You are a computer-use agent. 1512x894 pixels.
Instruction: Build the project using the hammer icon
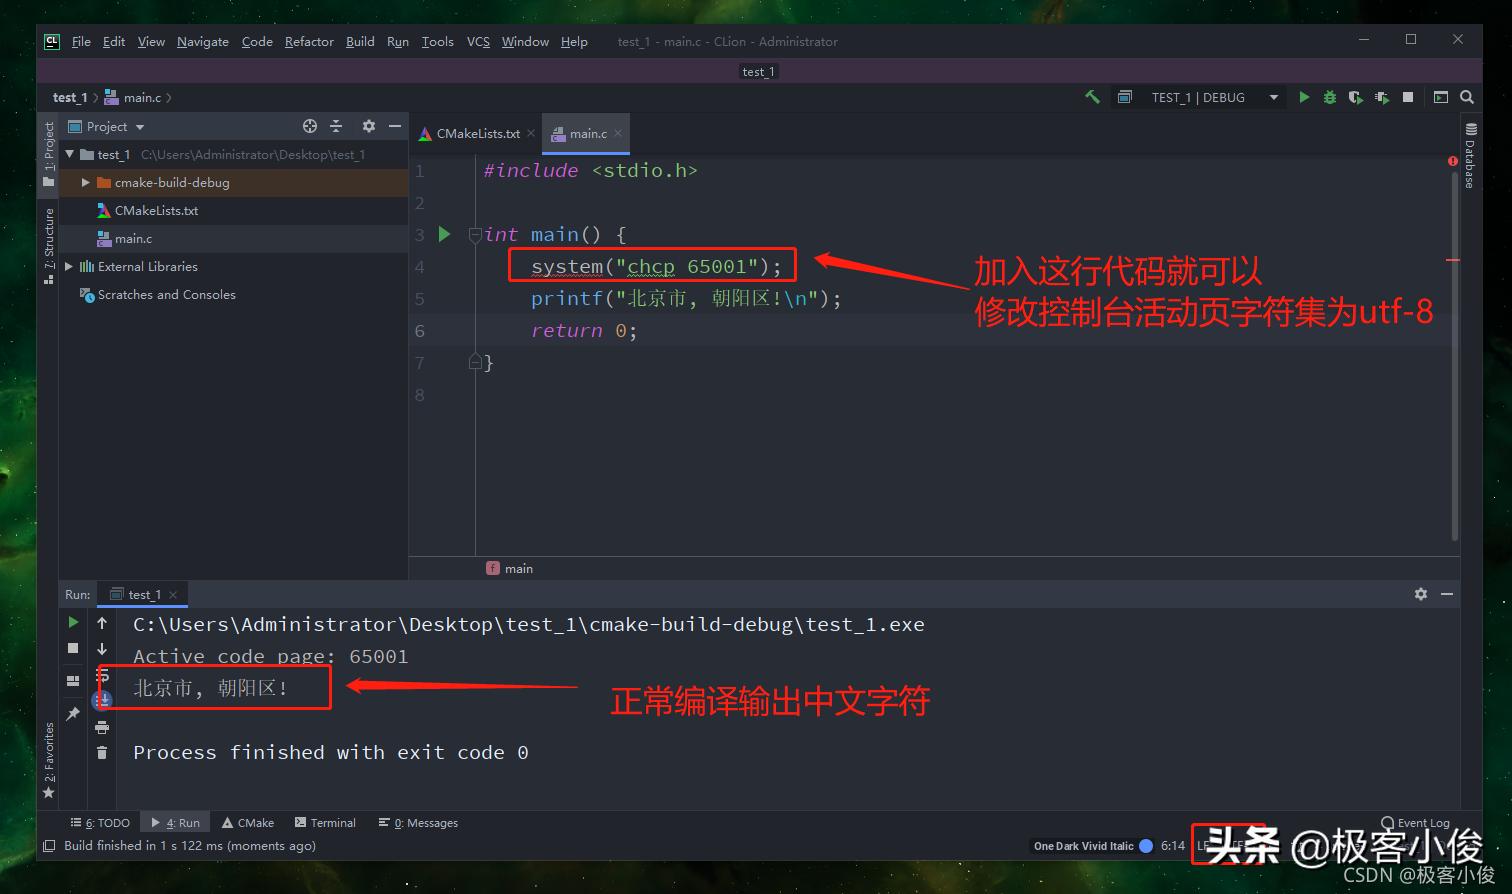coord(1092,97)
